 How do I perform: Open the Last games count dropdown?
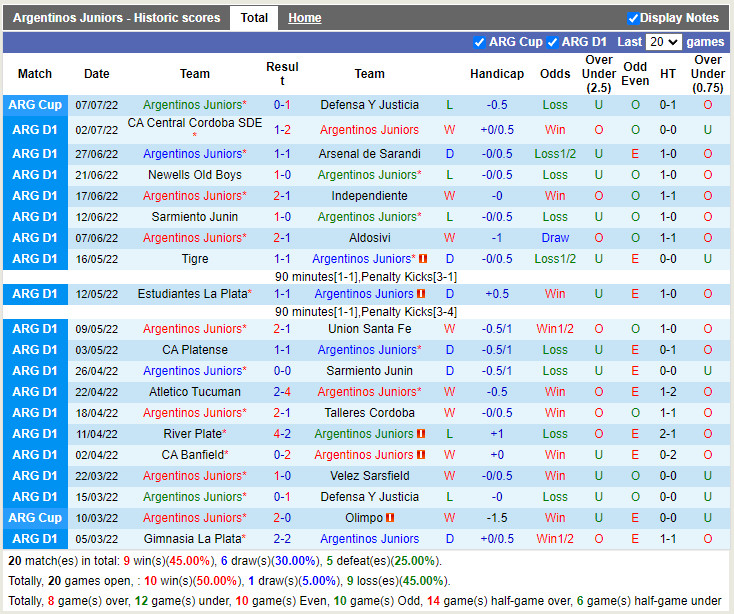[663, 42]
